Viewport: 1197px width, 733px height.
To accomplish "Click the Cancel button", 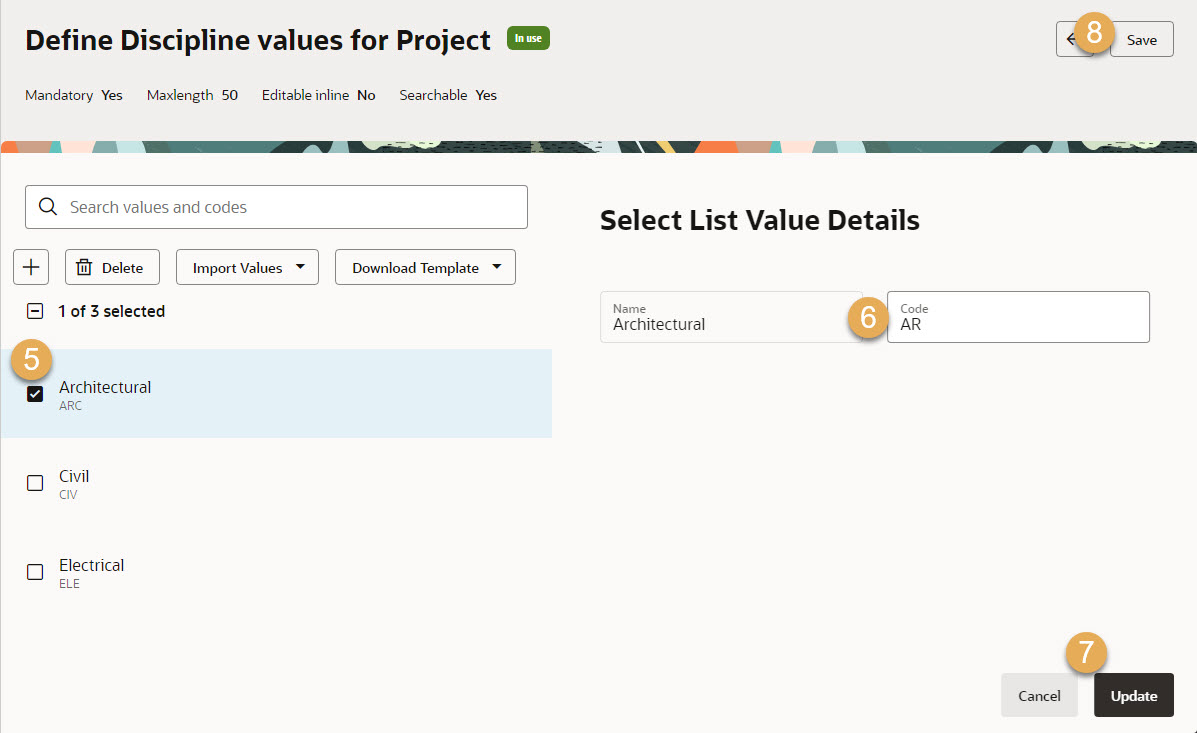I will point(1039,695).
